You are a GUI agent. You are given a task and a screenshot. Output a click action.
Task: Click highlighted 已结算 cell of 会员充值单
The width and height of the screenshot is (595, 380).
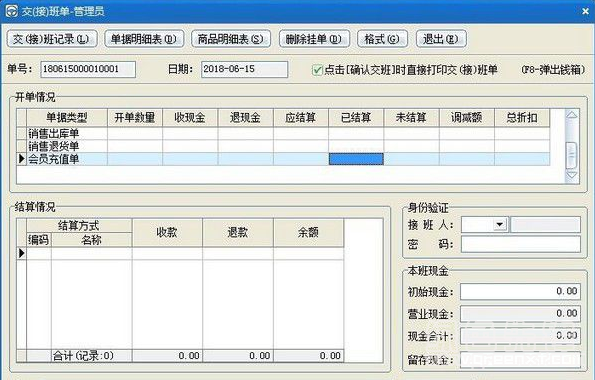click(x=356, y=159)
